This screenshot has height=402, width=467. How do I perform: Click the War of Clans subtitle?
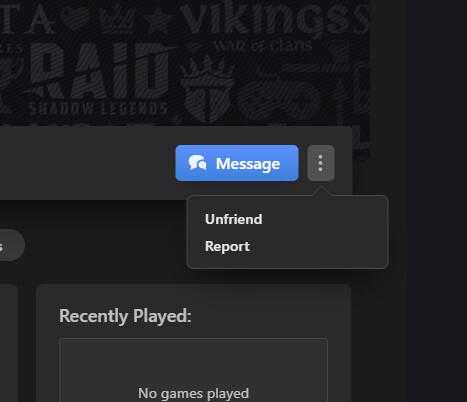262,46
